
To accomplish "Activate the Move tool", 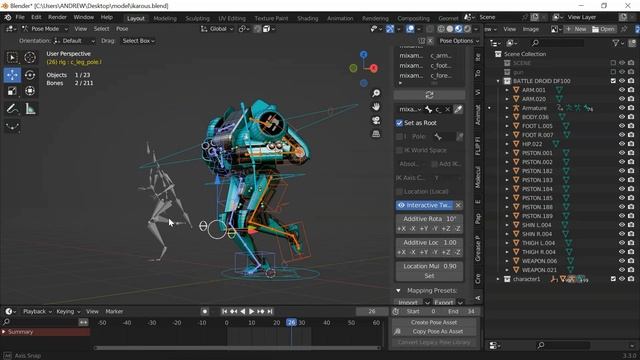I will (x=12, y=75).
